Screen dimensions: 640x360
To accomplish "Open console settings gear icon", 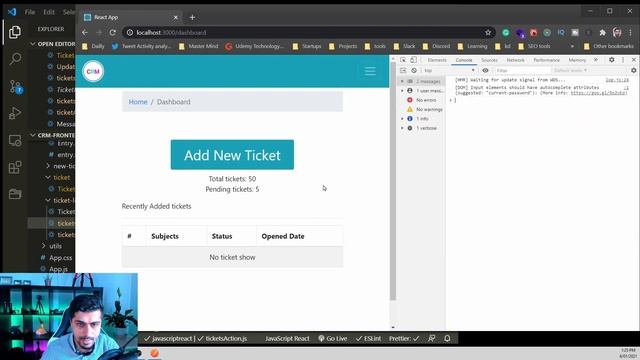I will click(x=633, y=70).
